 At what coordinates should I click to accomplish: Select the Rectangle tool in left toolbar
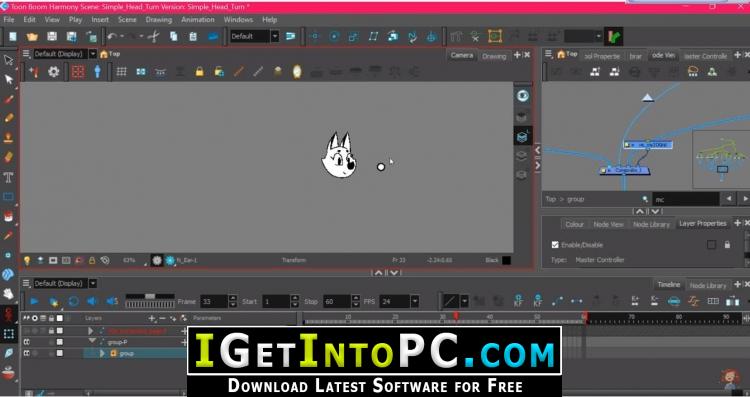tap(8, 197)
